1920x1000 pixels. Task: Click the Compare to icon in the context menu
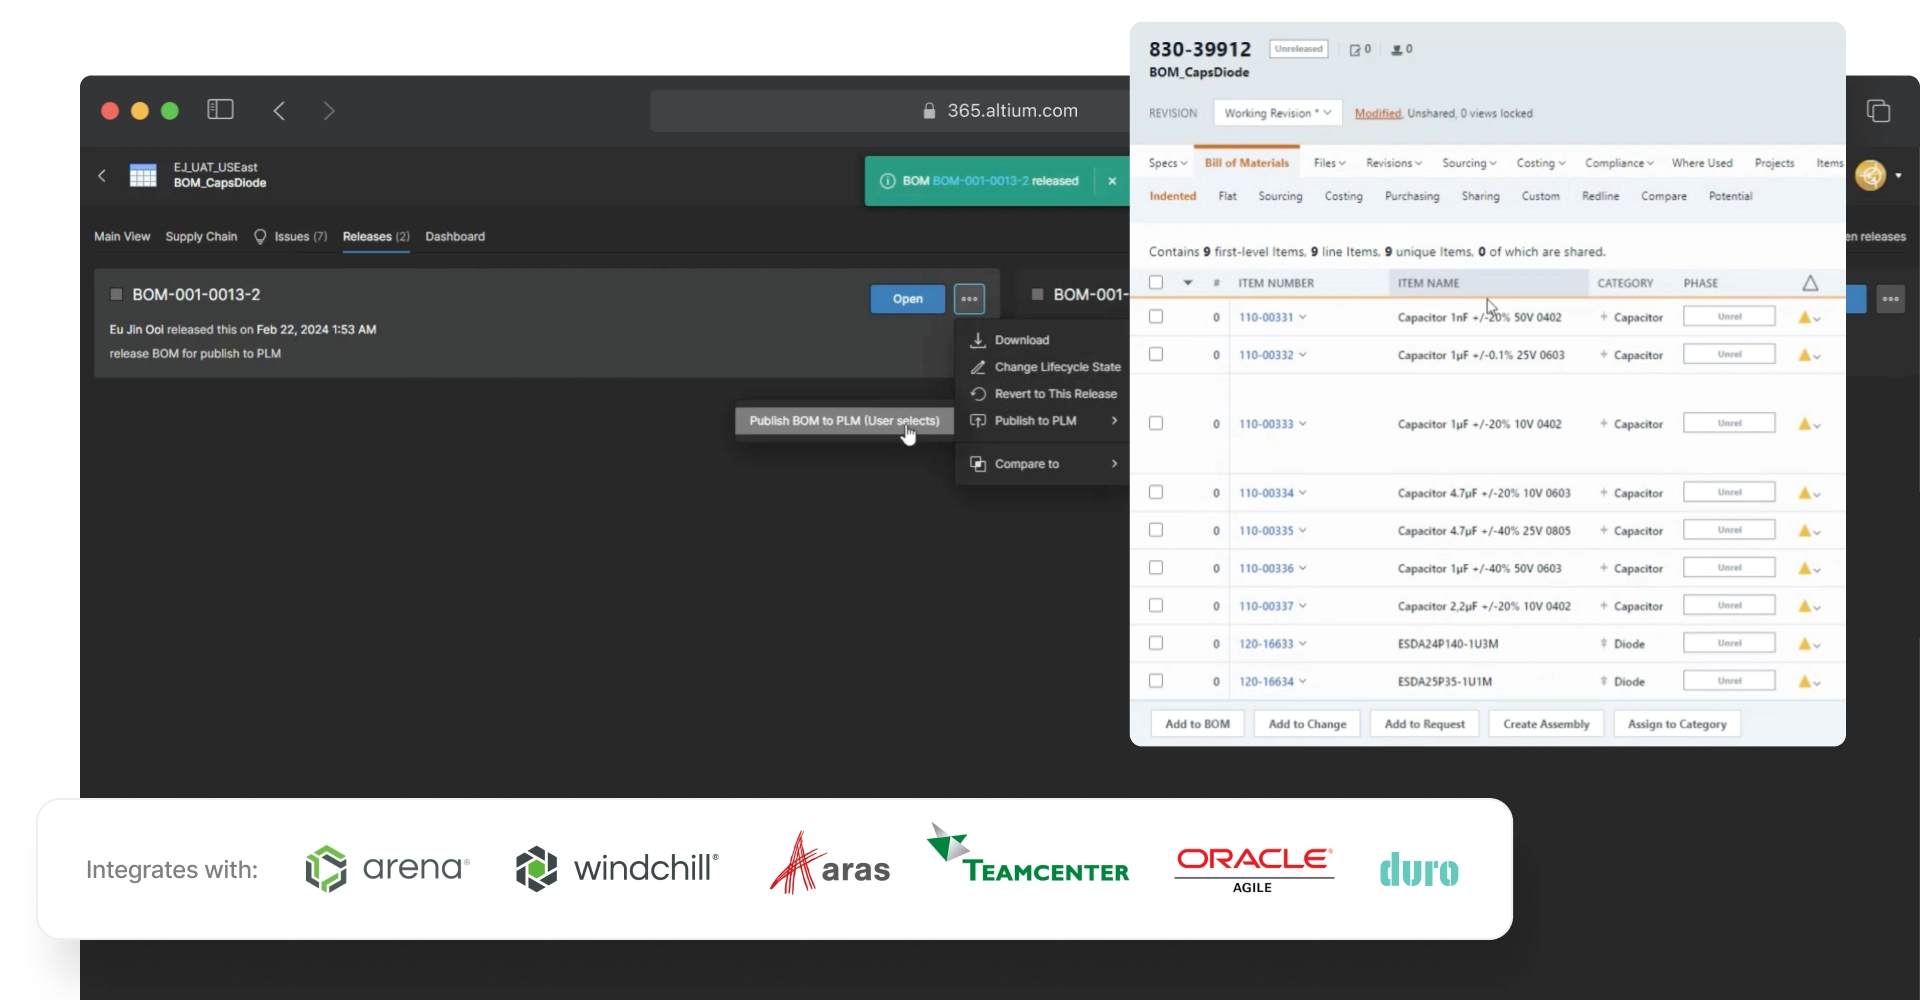(x=978, y=464)
